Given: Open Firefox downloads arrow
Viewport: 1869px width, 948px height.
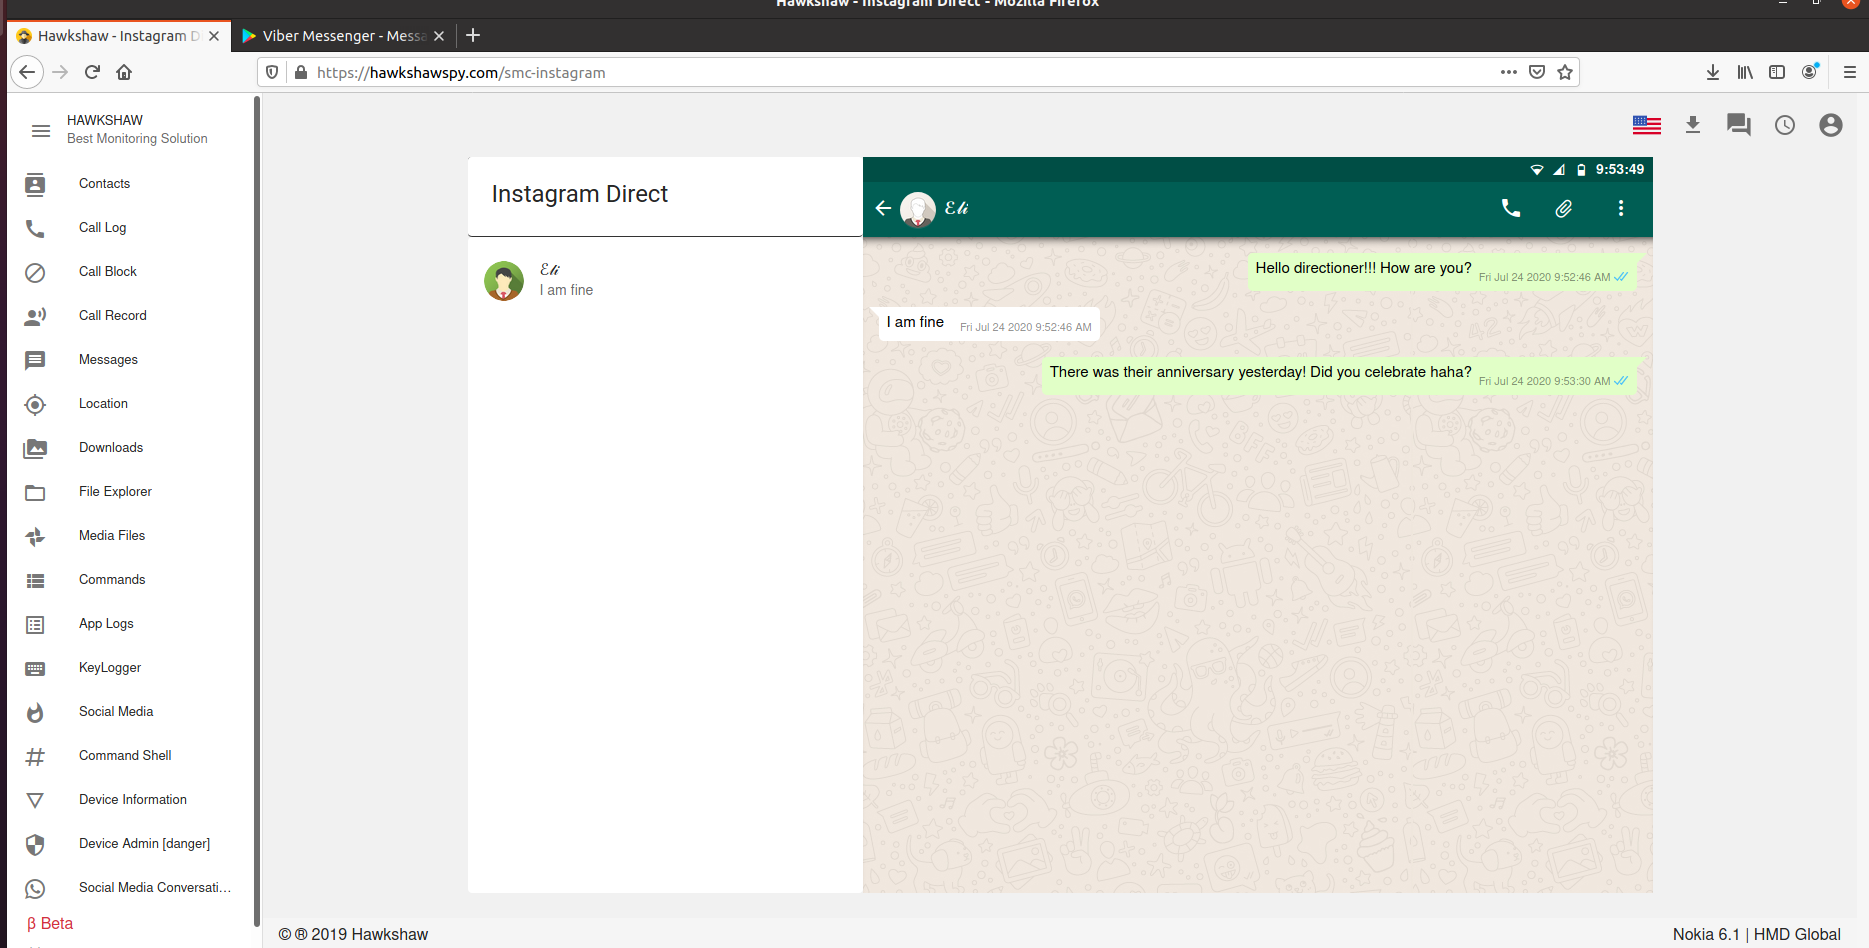Looking at the screenshot, I should [x=1713, y=72].
